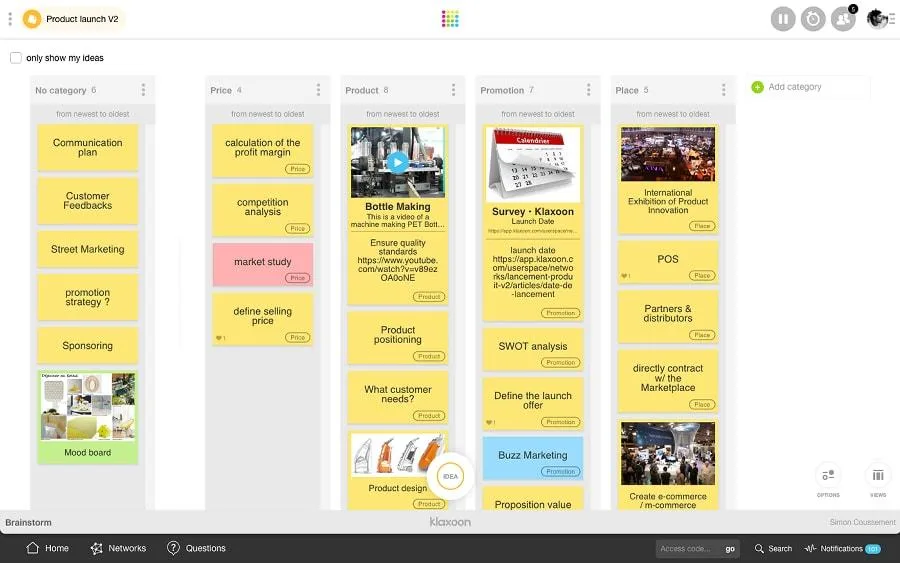The height and width of the screenshot is (563, 900).
Task: Like the define selling price idea heart
Action: (220, 338)
